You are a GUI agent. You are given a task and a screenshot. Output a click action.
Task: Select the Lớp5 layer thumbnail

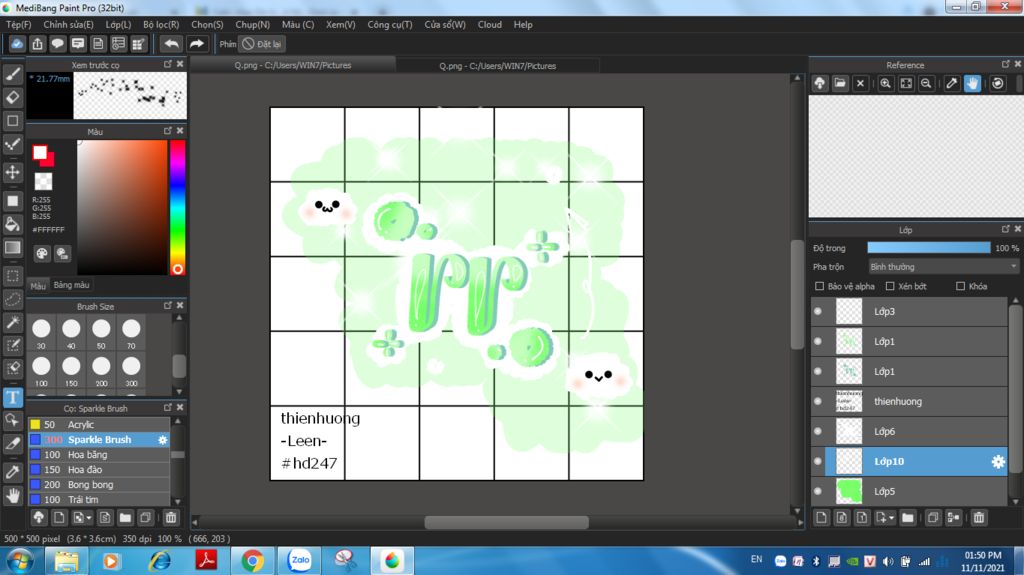tap(849, 491)
